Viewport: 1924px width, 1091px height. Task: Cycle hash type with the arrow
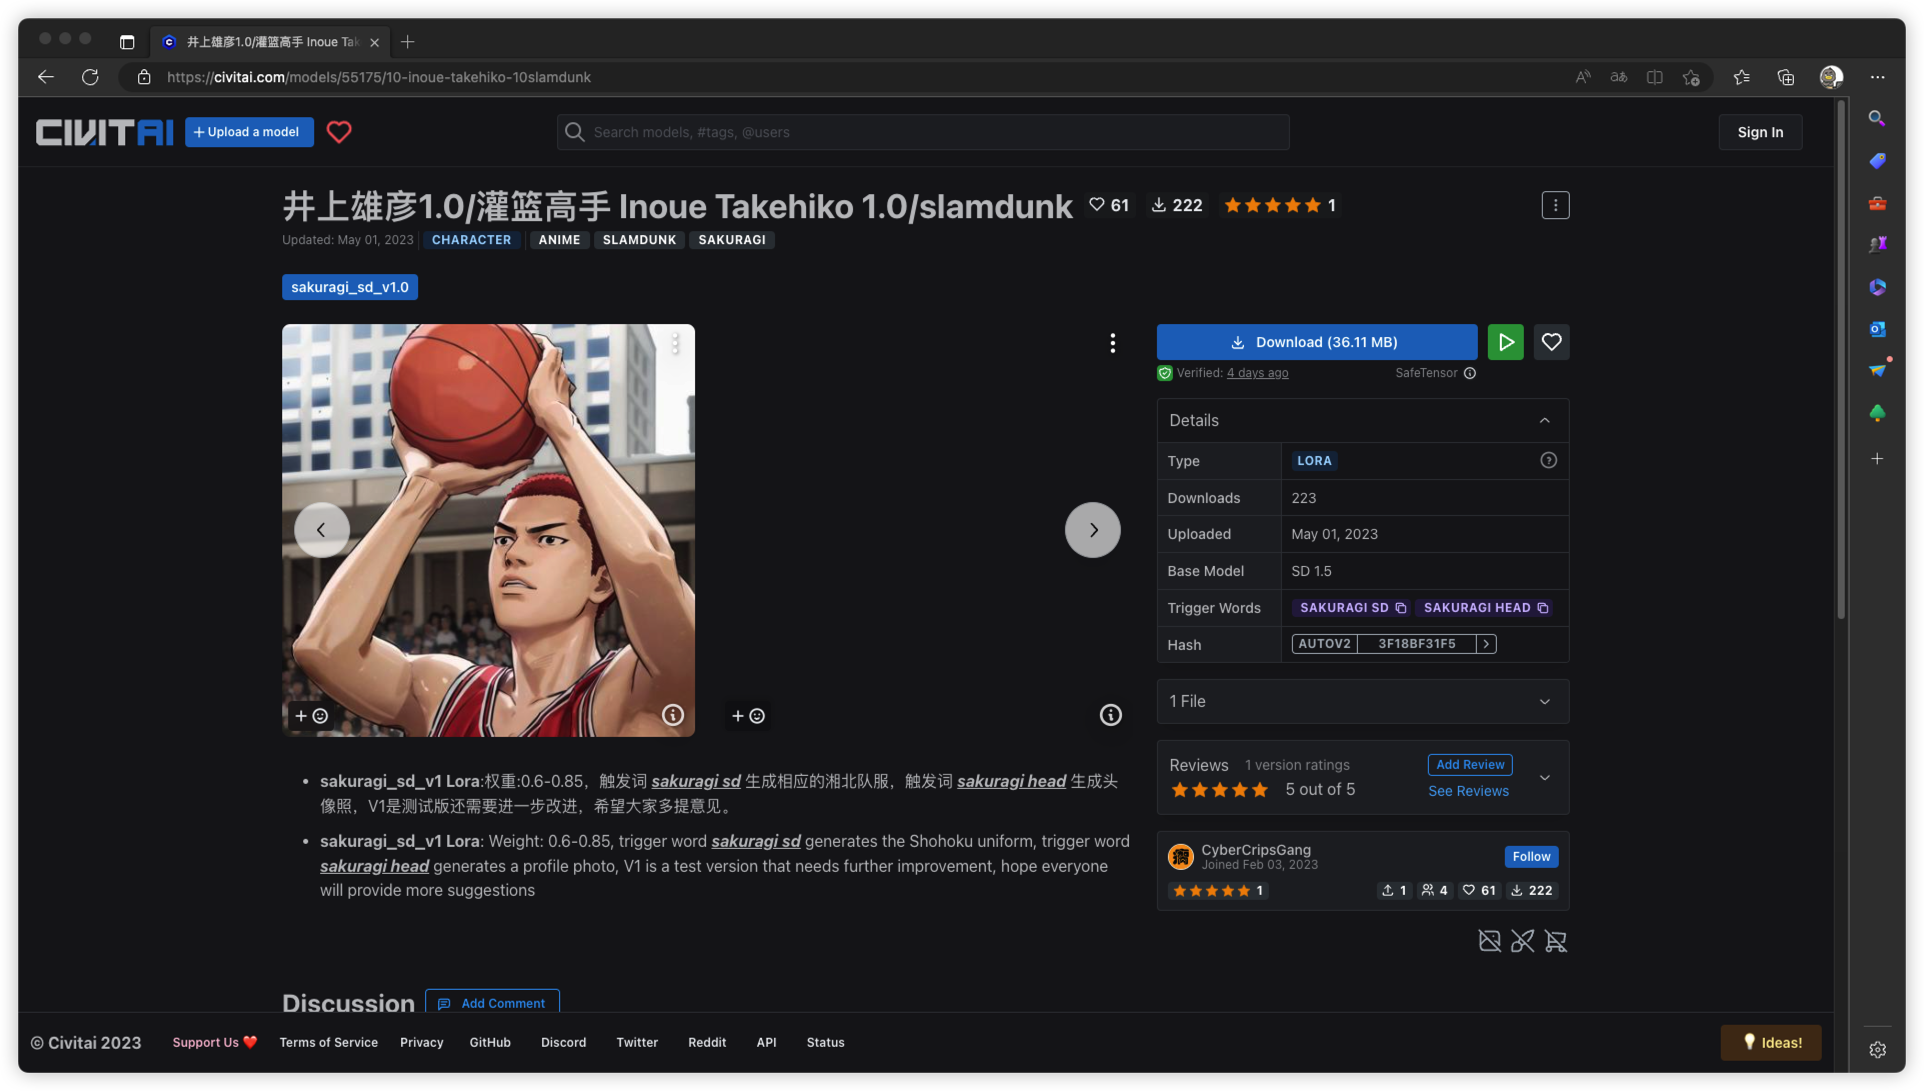(x=1487, y=644)
